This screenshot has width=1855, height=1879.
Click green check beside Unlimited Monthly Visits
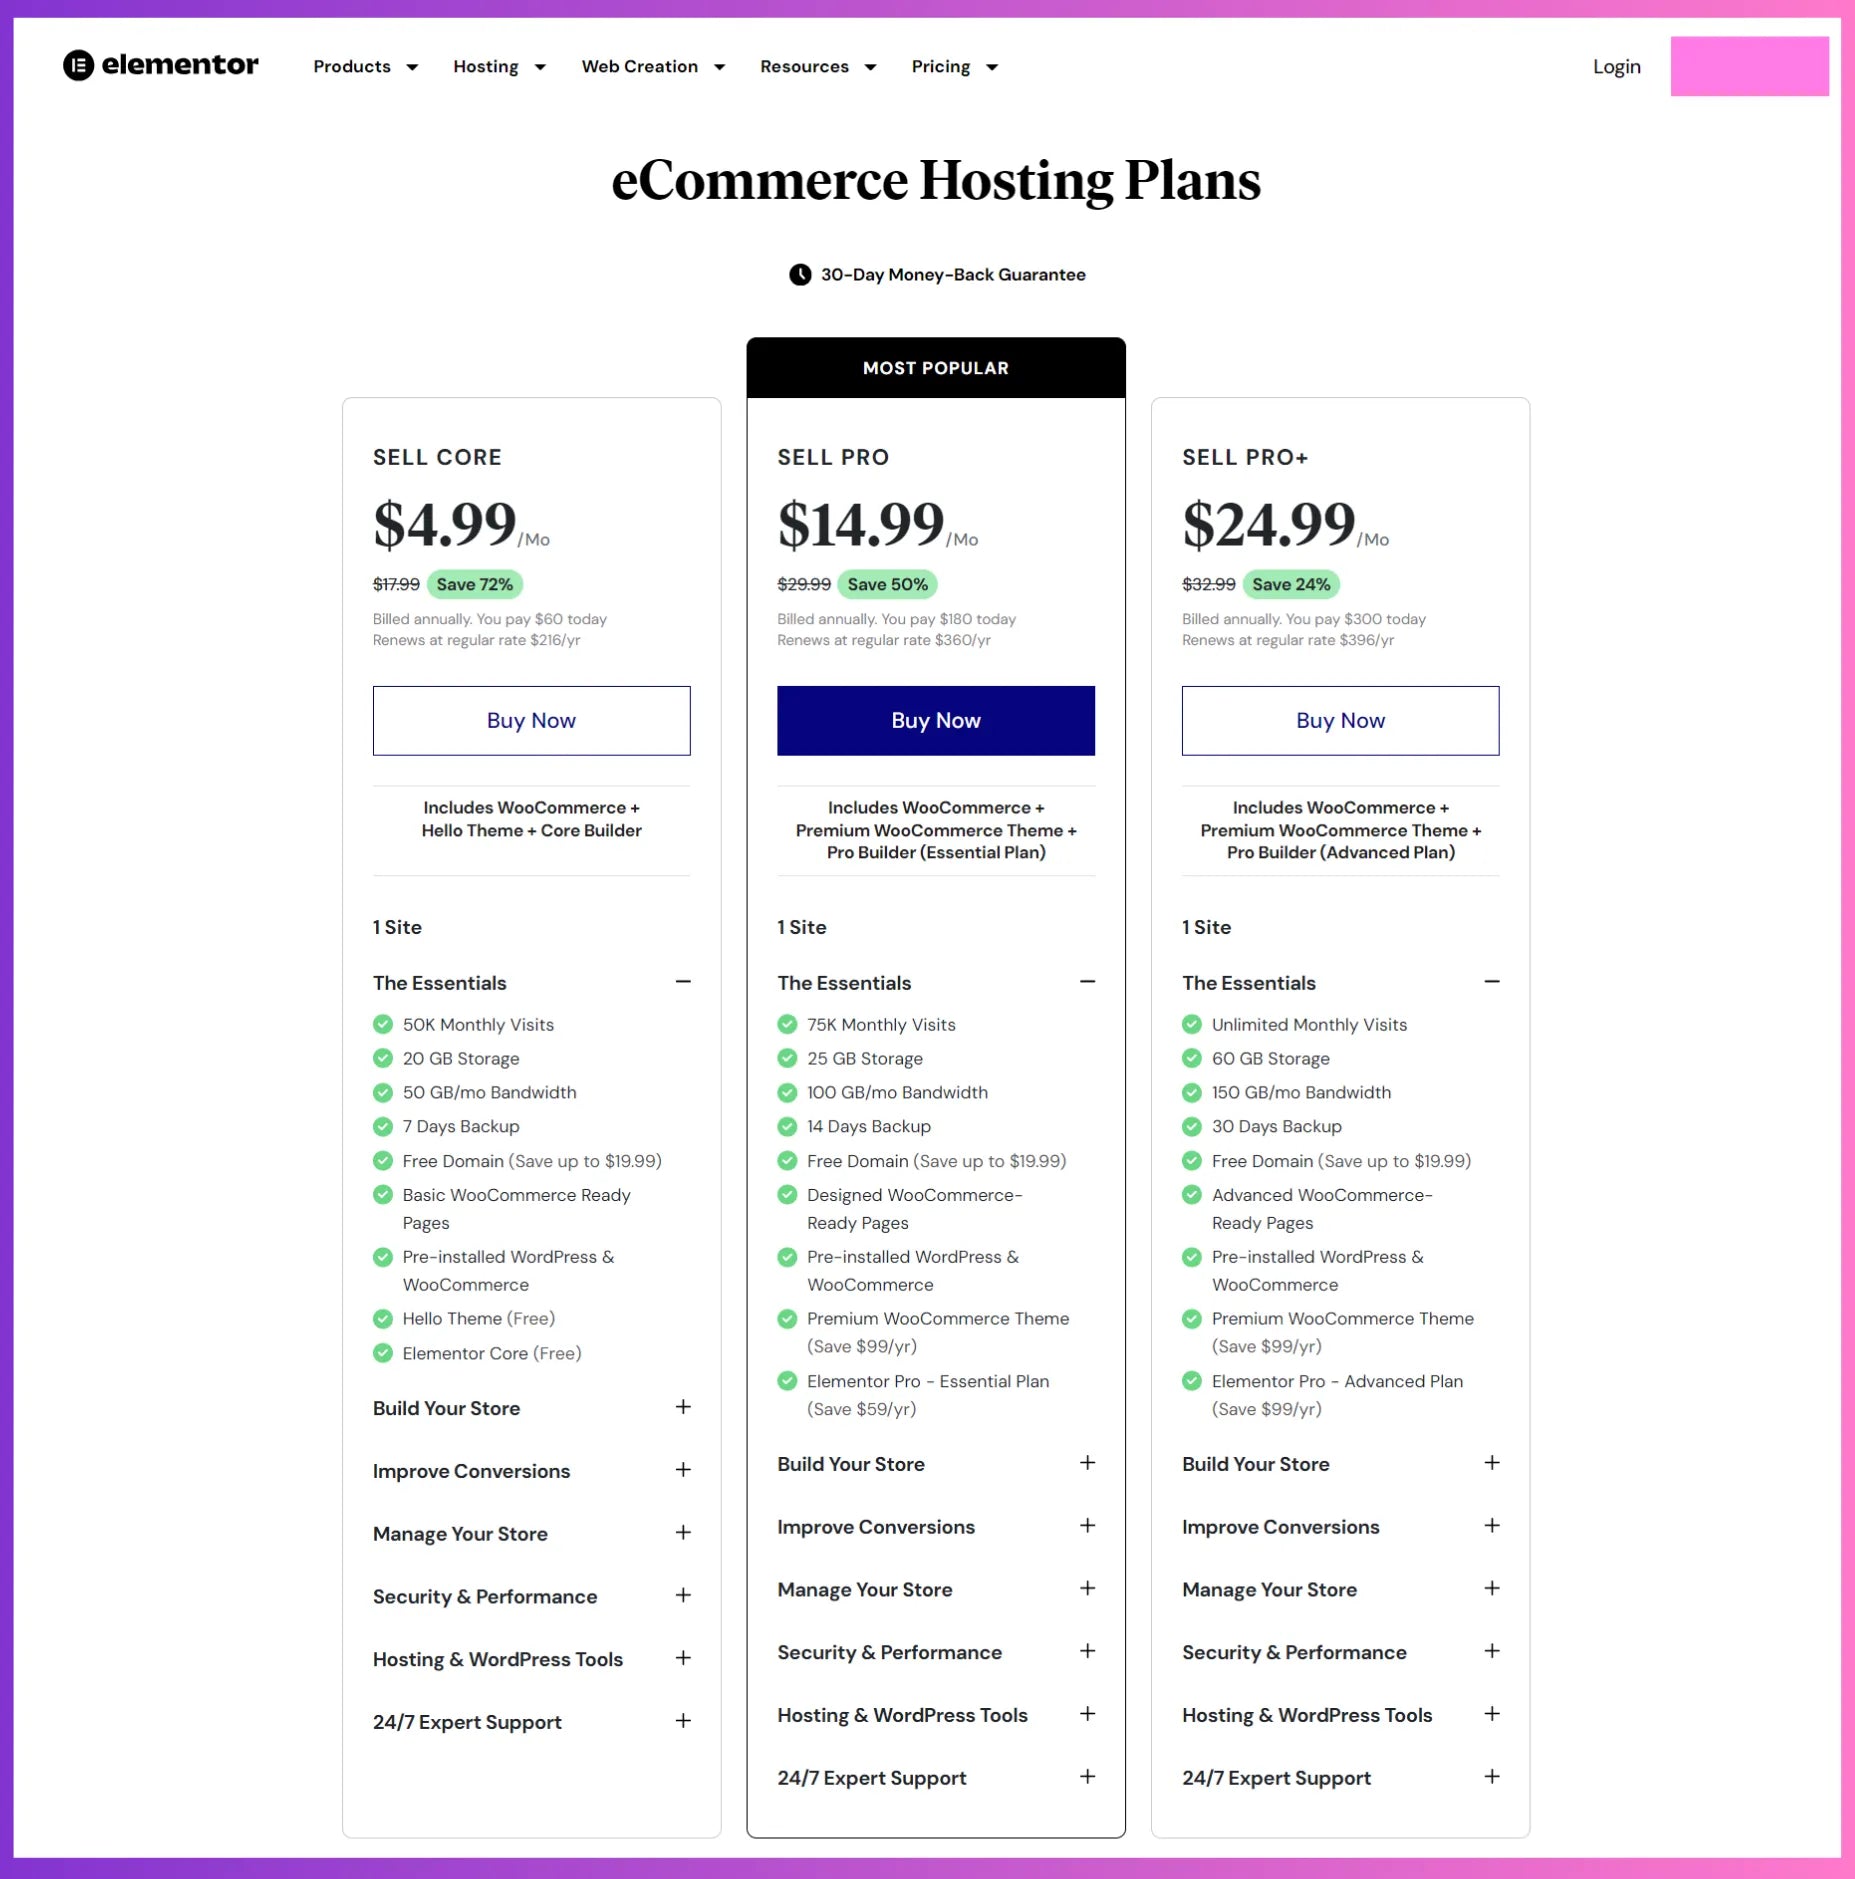(x=1191, y=1024)
